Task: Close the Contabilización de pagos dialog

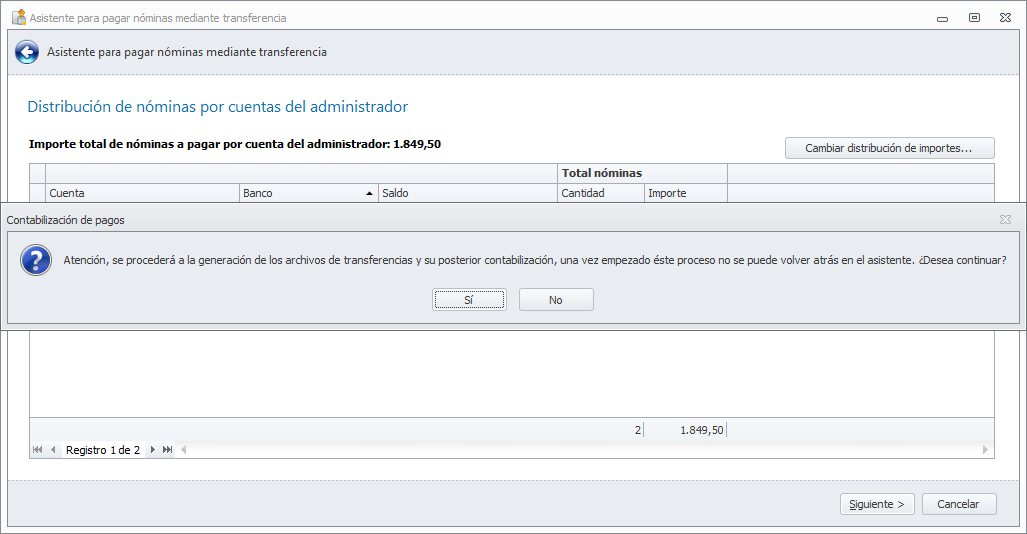Action: coord(1005,219)
